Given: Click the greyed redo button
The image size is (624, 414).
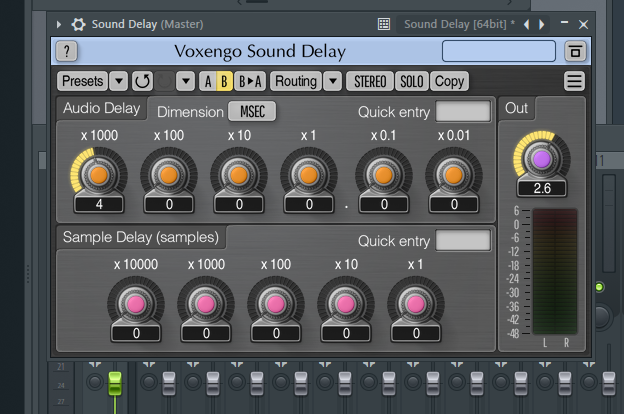Looking at the screenshot, I should point(164,81).
